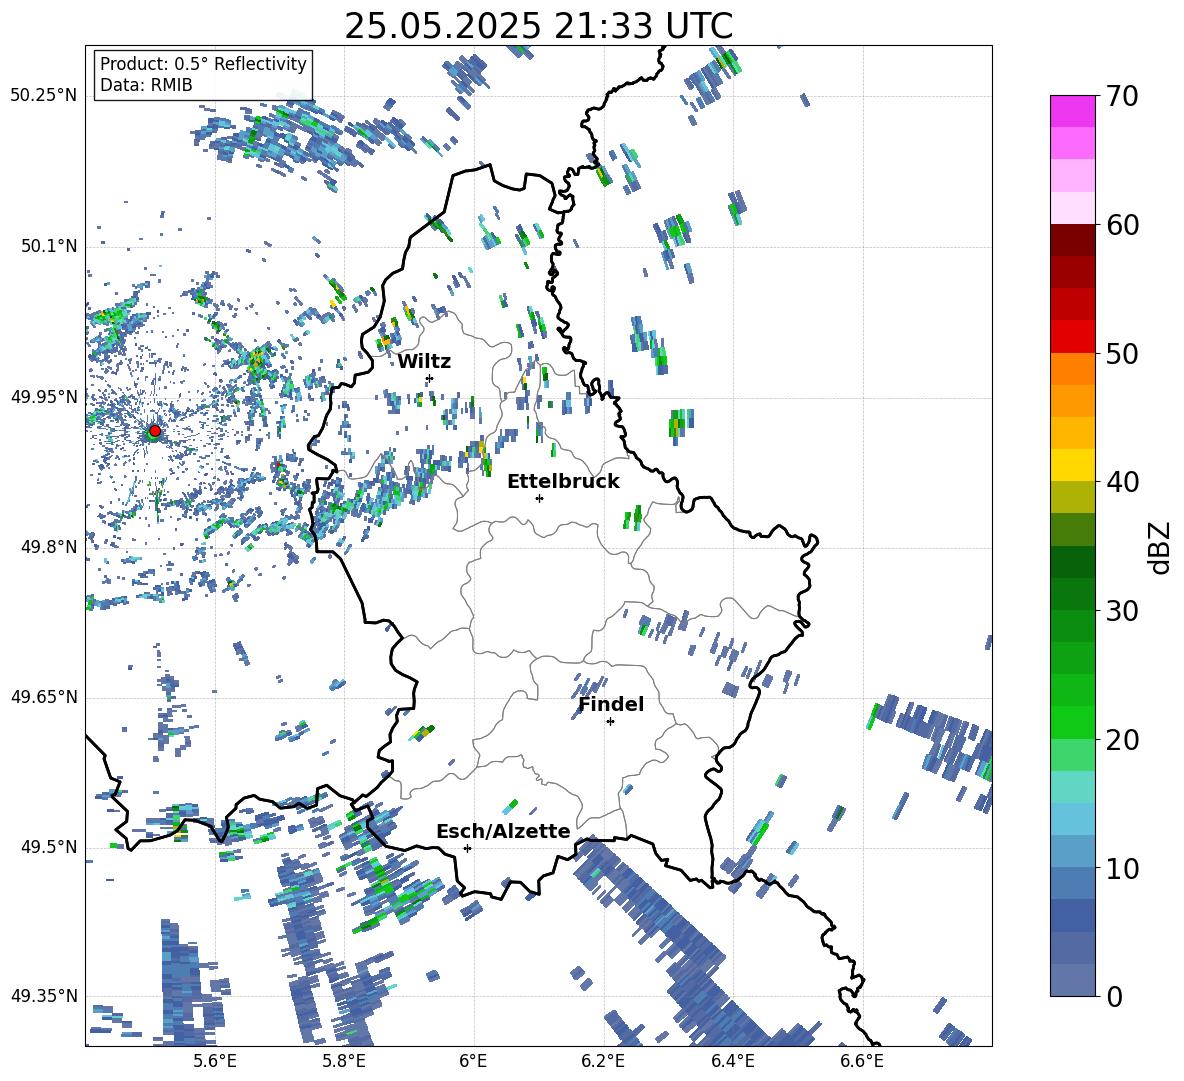The width and height of the screenshot is (1184, 1081).
Task: Select the Esch/Alzette city label
Action: 503,831
